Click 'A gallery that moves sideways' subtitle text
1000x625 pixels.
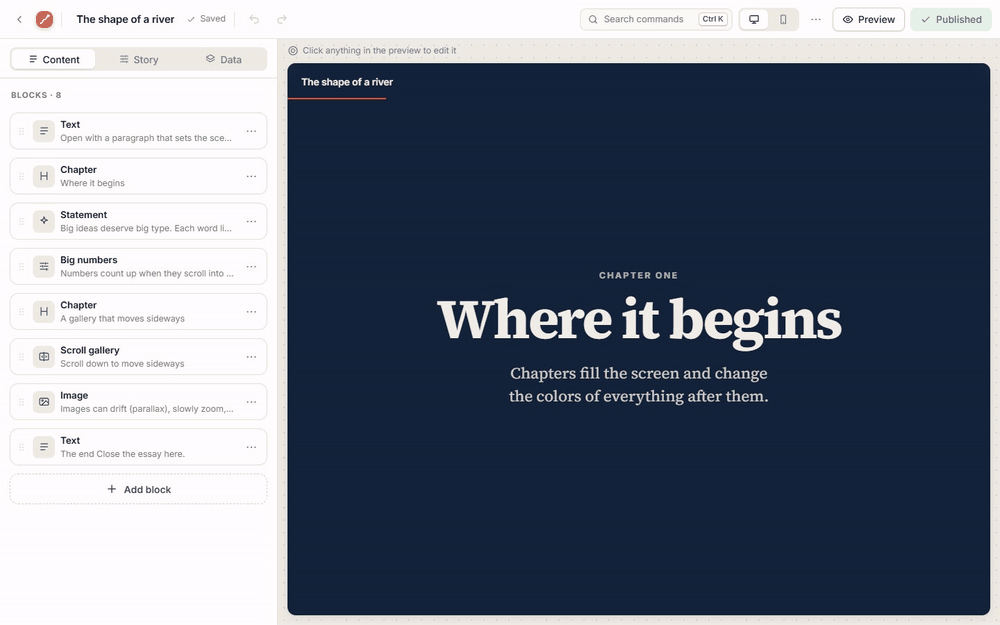tap(122, 318)
